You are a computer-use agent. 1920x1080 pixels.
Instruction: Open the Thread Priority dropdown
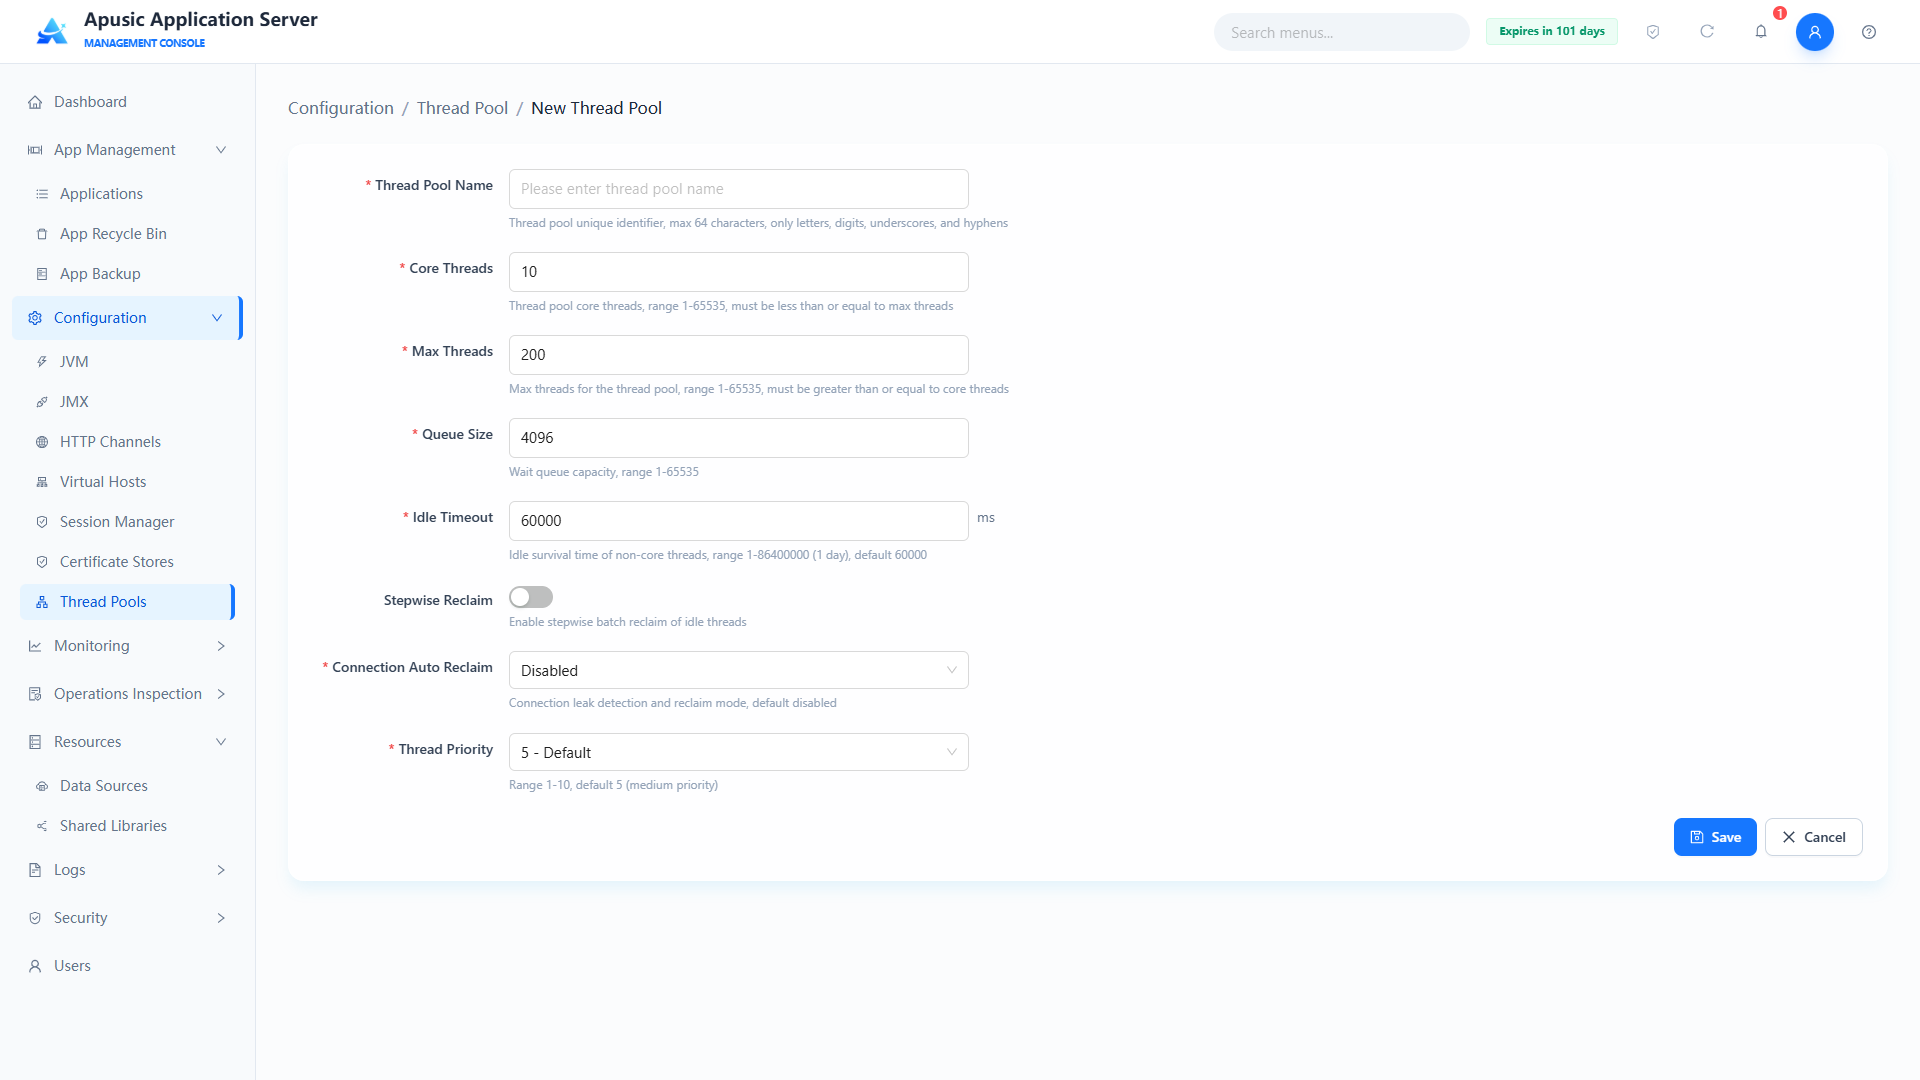(x=739, y=752)
